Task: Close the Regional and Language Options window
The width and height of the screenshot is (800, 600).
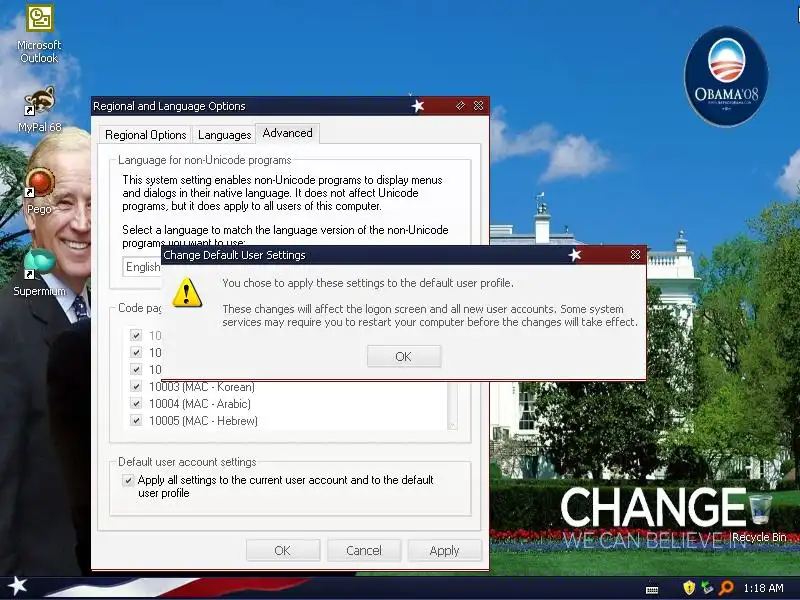Action: [479, 106]
